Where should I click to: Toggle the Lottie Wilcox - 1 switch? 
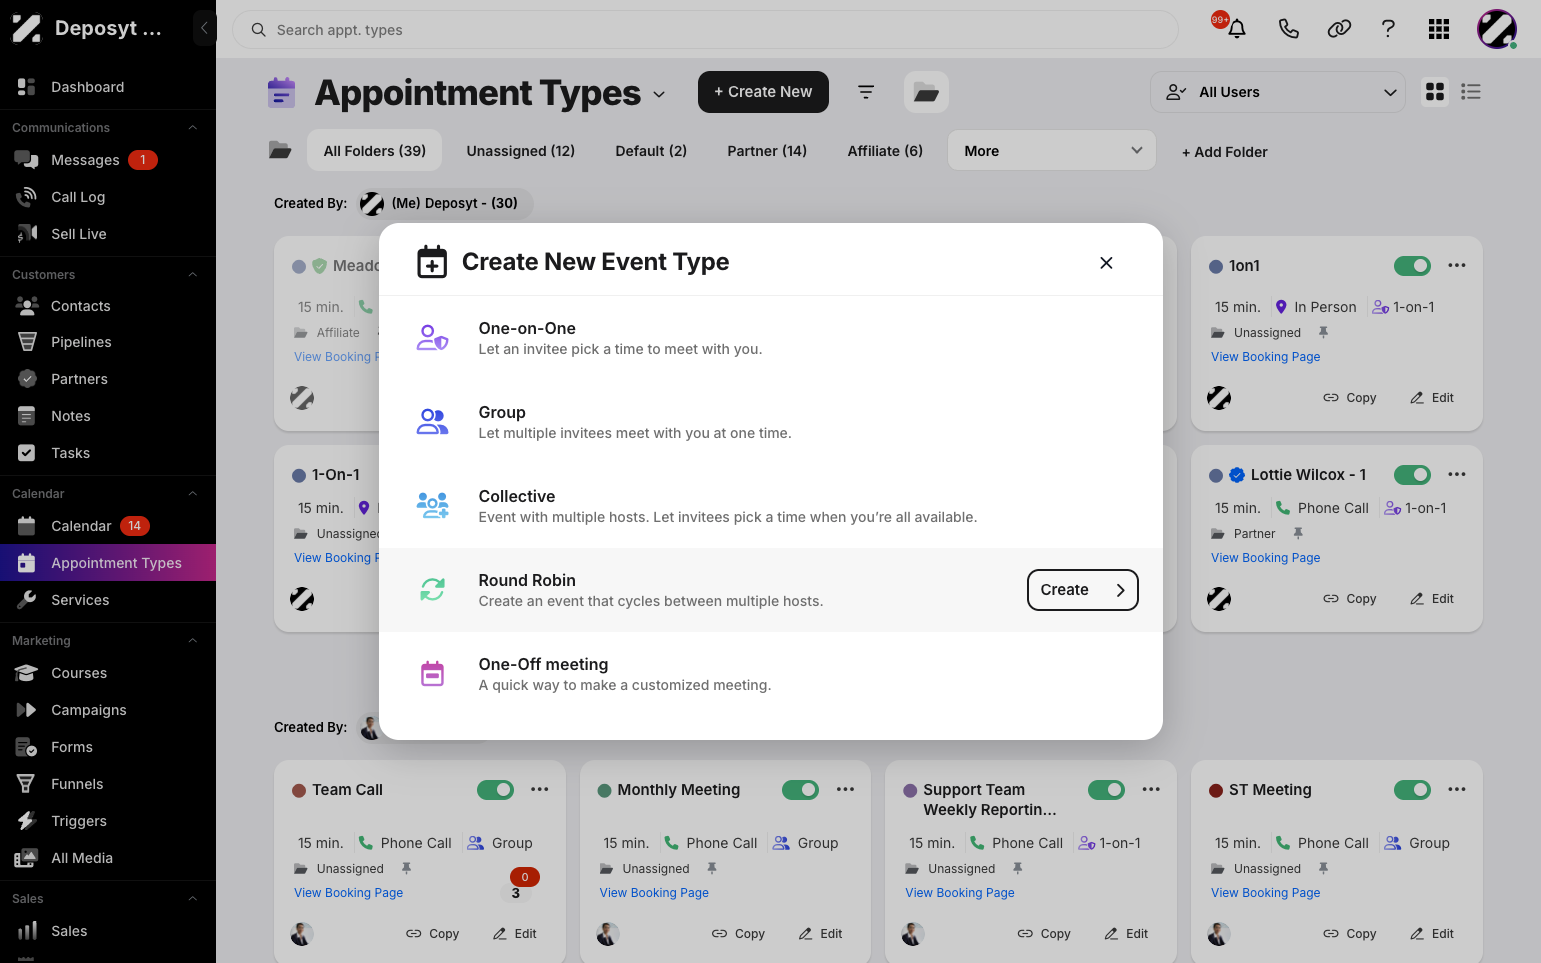click(x=1412, y=475)
